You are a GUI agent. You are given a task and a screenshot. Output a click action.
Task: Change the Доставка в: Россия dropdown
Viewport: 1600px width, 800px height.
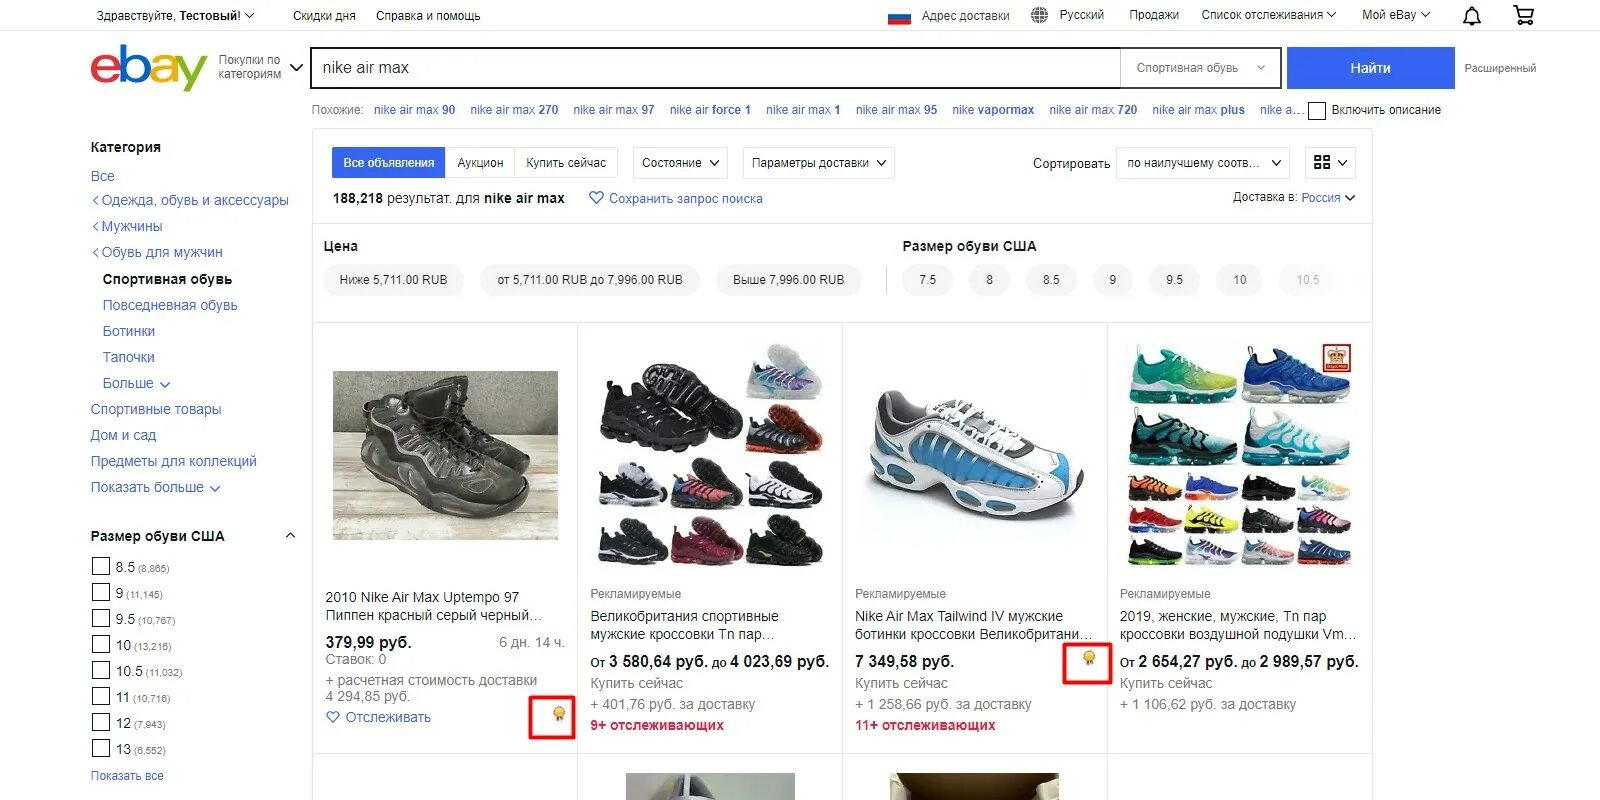tap(1328, 198)
